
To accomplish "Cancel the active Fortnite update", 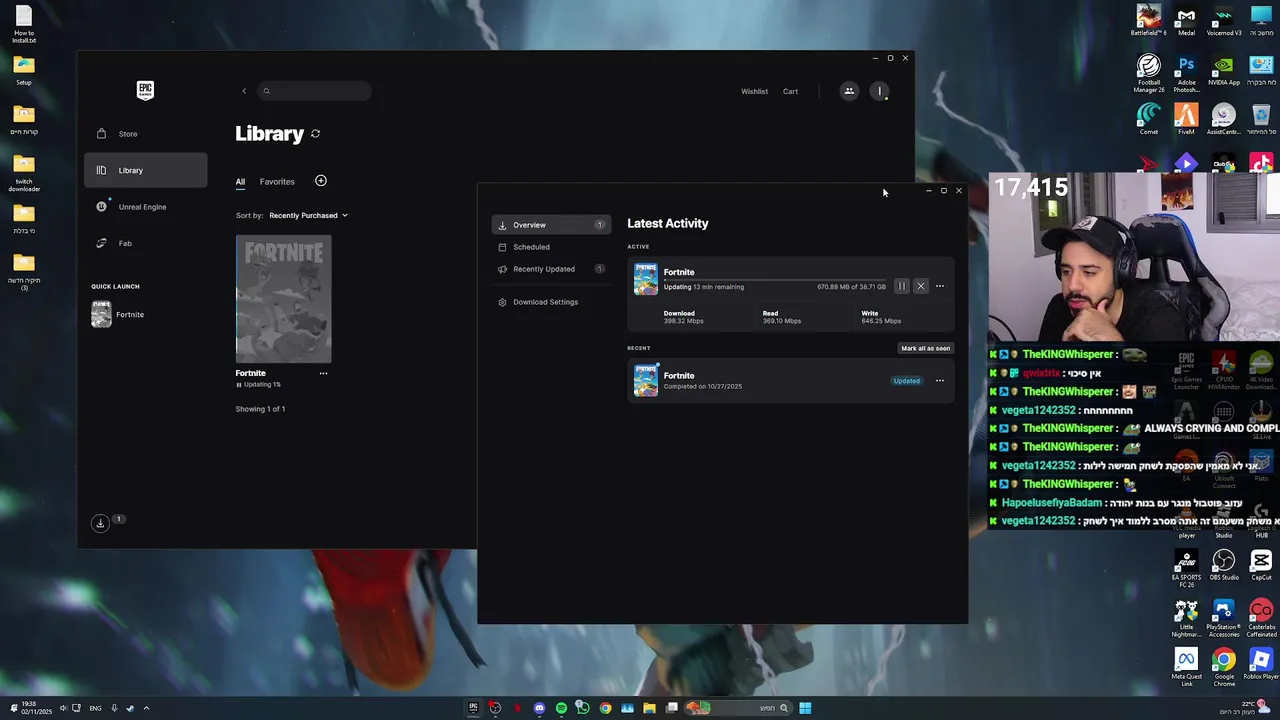I will click(x=921, y=286).
